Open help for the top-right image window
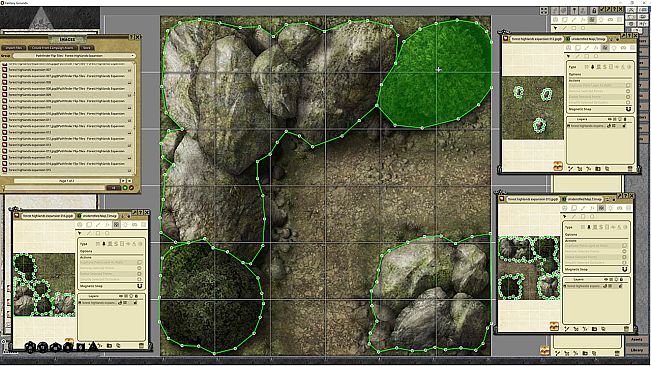Screen dimensions: 651x366 point(629,36)
